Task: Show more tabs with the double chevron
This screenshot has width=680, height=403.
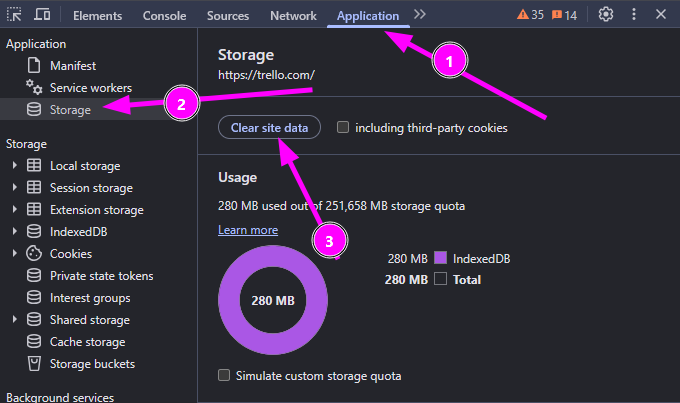Action: coord(419,14)
